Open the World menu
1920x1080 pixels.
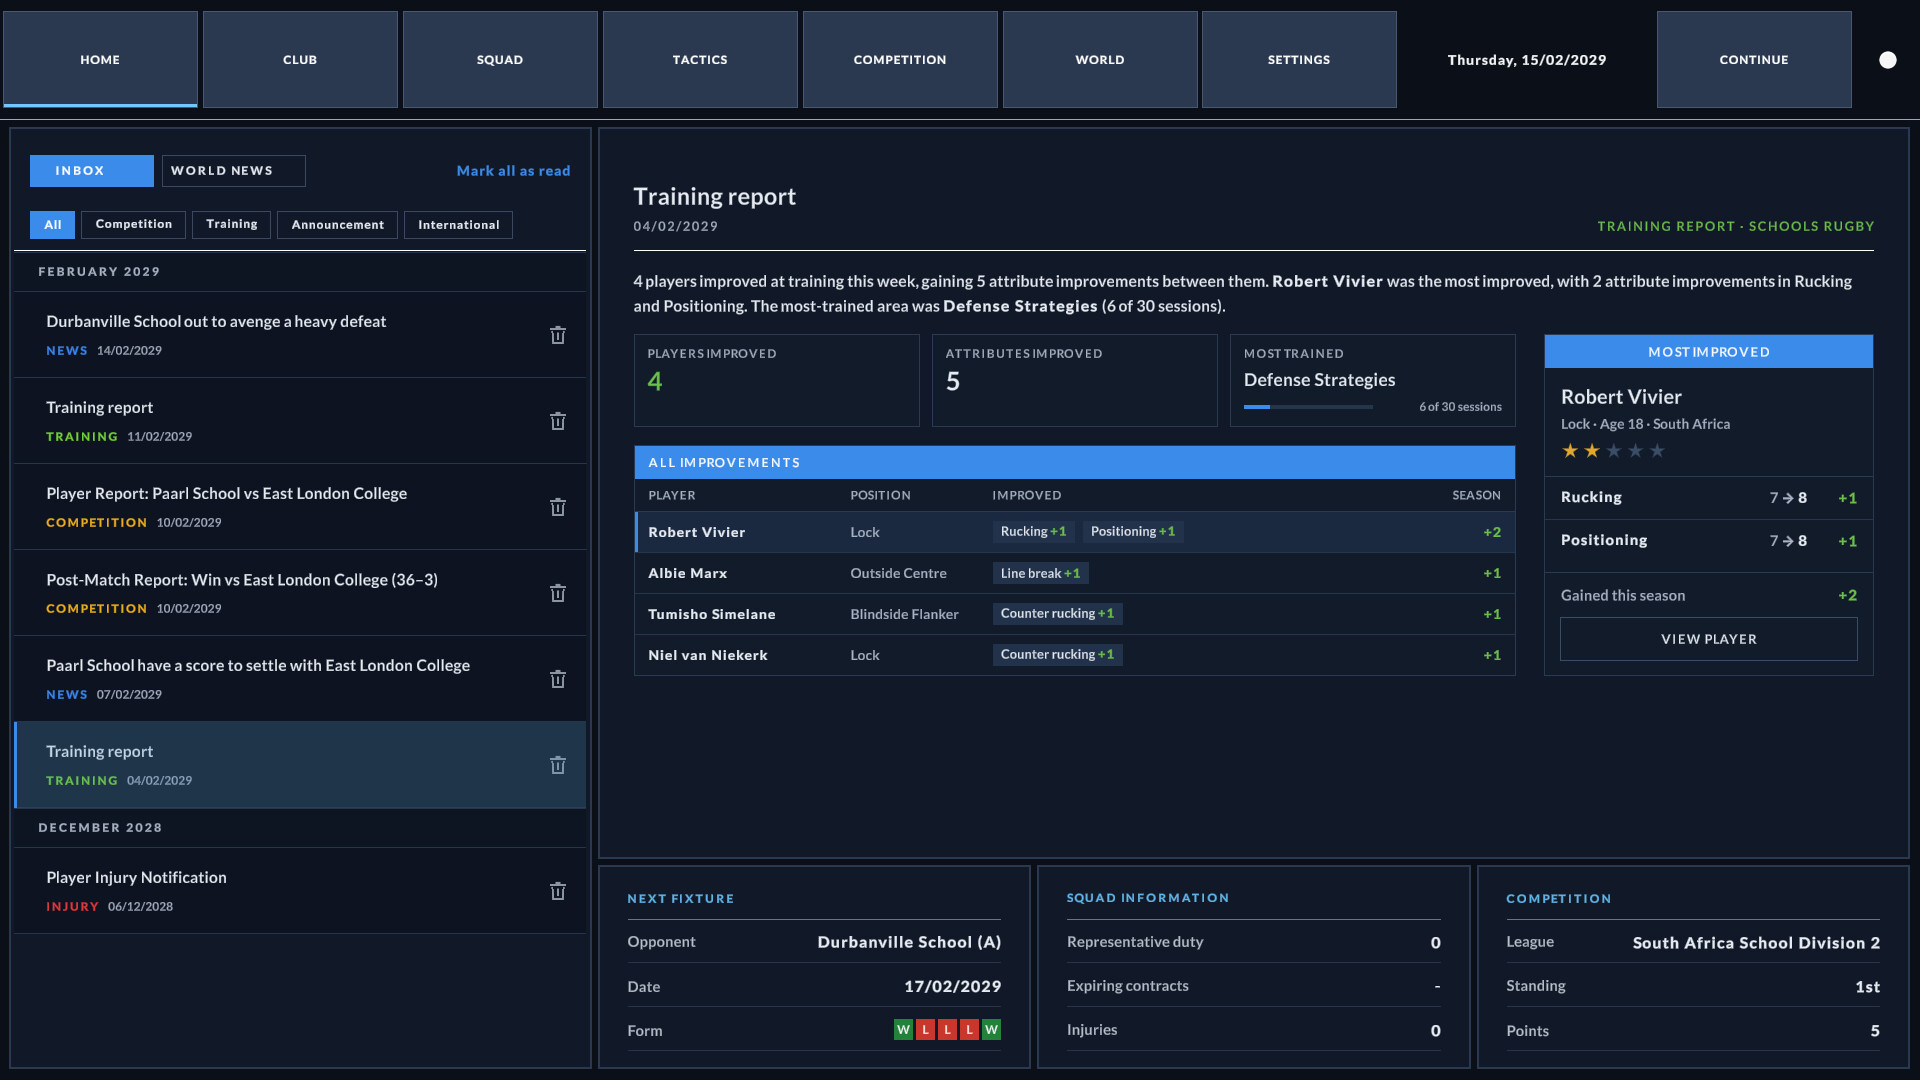(1100, 59)
